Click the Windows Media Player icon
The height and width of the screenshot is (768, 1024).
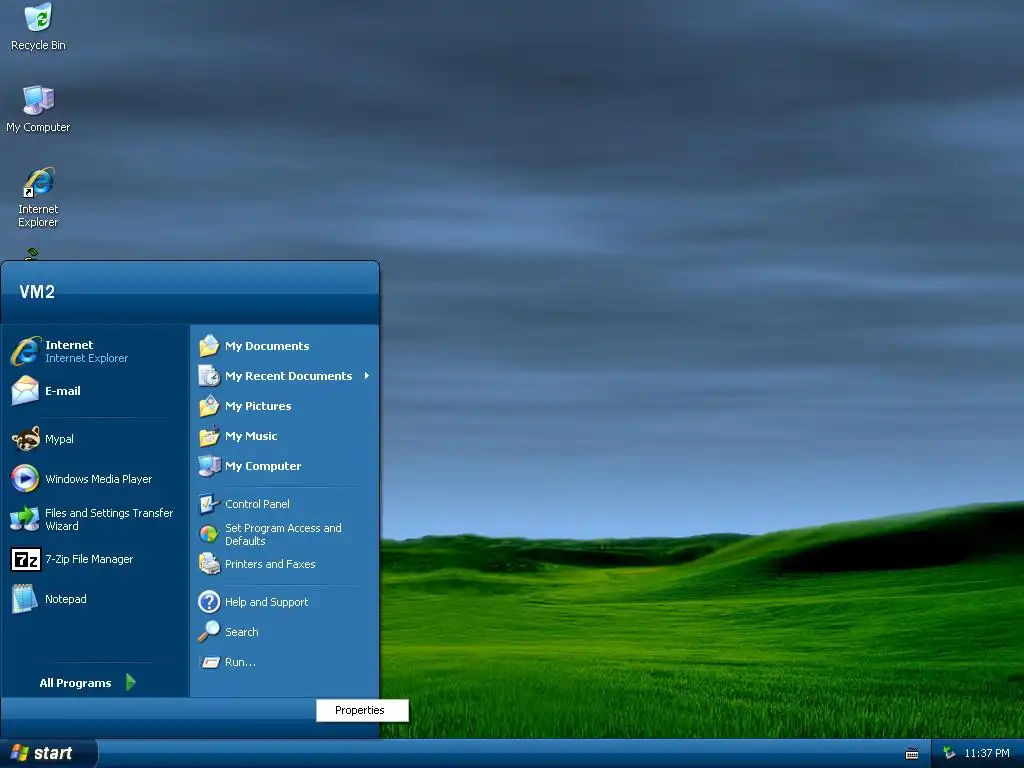25,479
